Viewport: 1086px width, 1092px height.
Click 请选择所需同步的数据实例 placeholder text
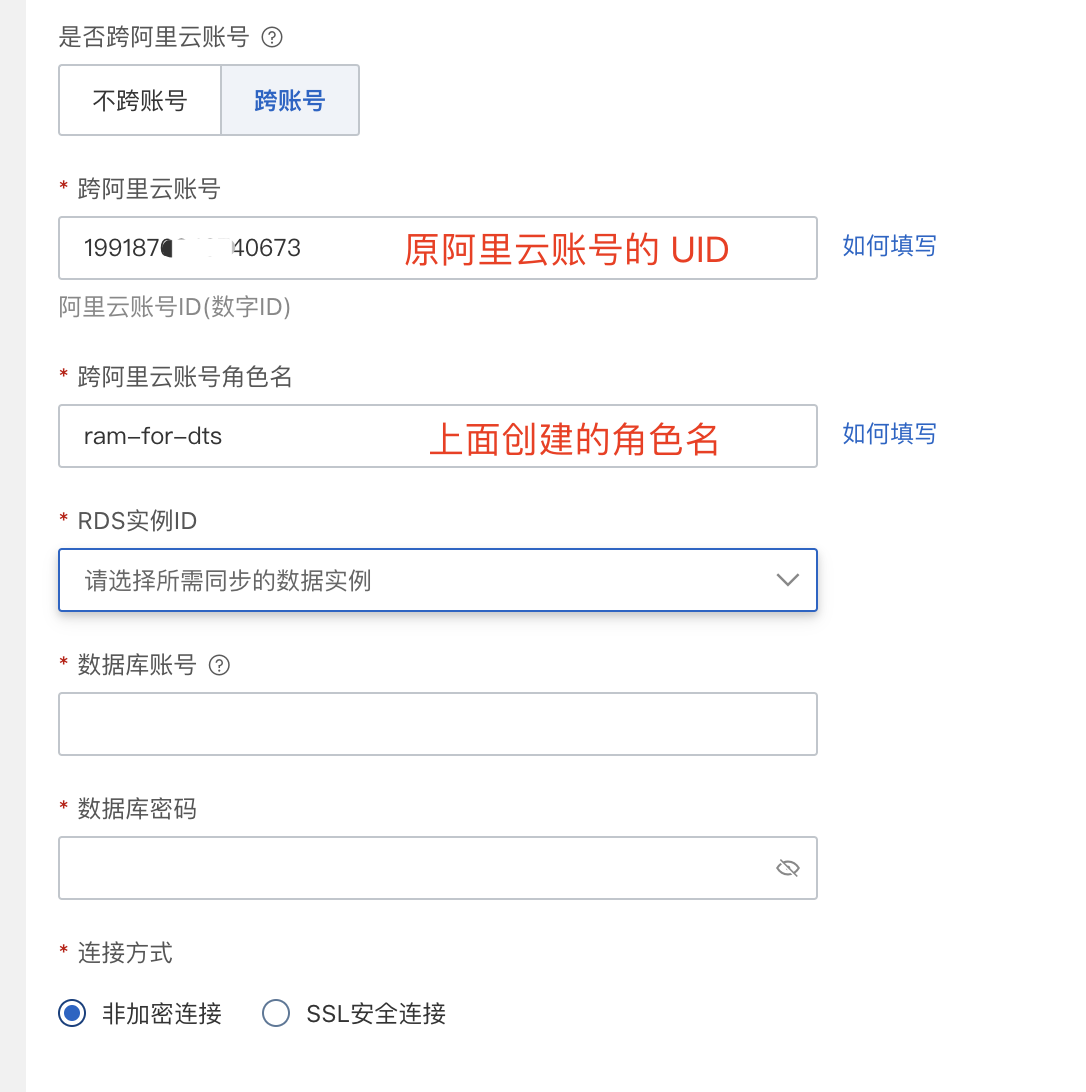coord(228,580)
